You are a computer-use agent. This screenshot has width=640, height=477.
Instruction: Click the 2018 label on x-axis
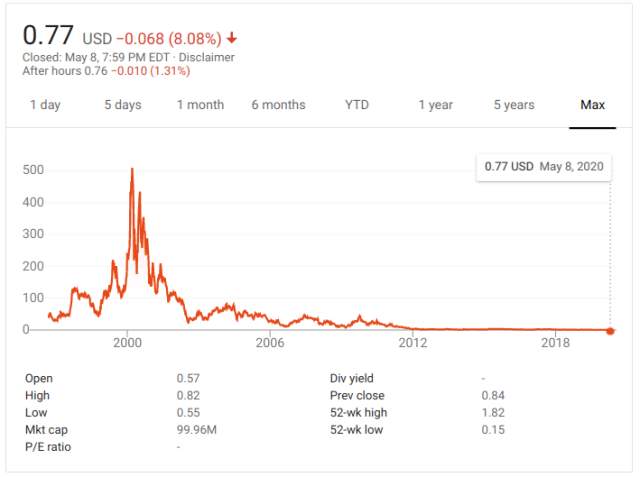tap(554, 343)
